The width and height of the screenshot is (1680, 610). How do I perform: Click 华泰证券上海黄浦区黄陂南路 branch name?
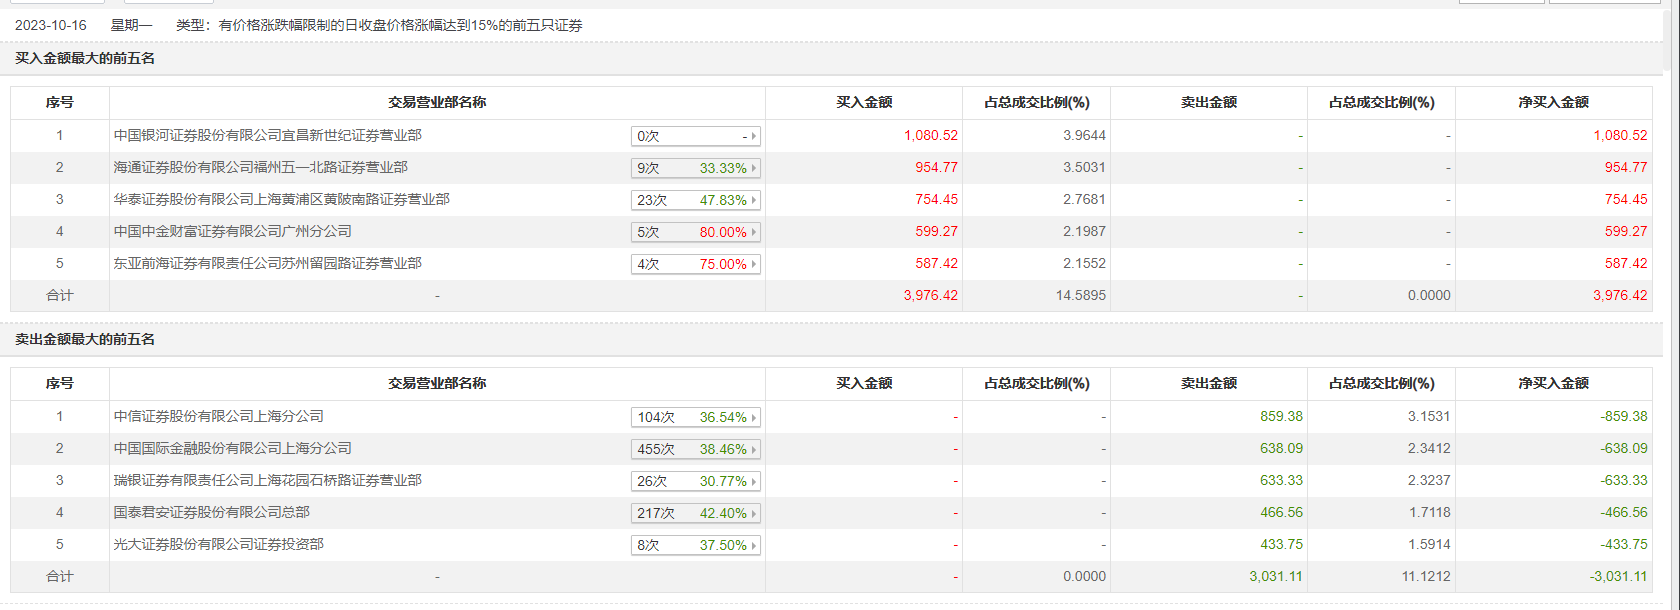tap(282, 199)
